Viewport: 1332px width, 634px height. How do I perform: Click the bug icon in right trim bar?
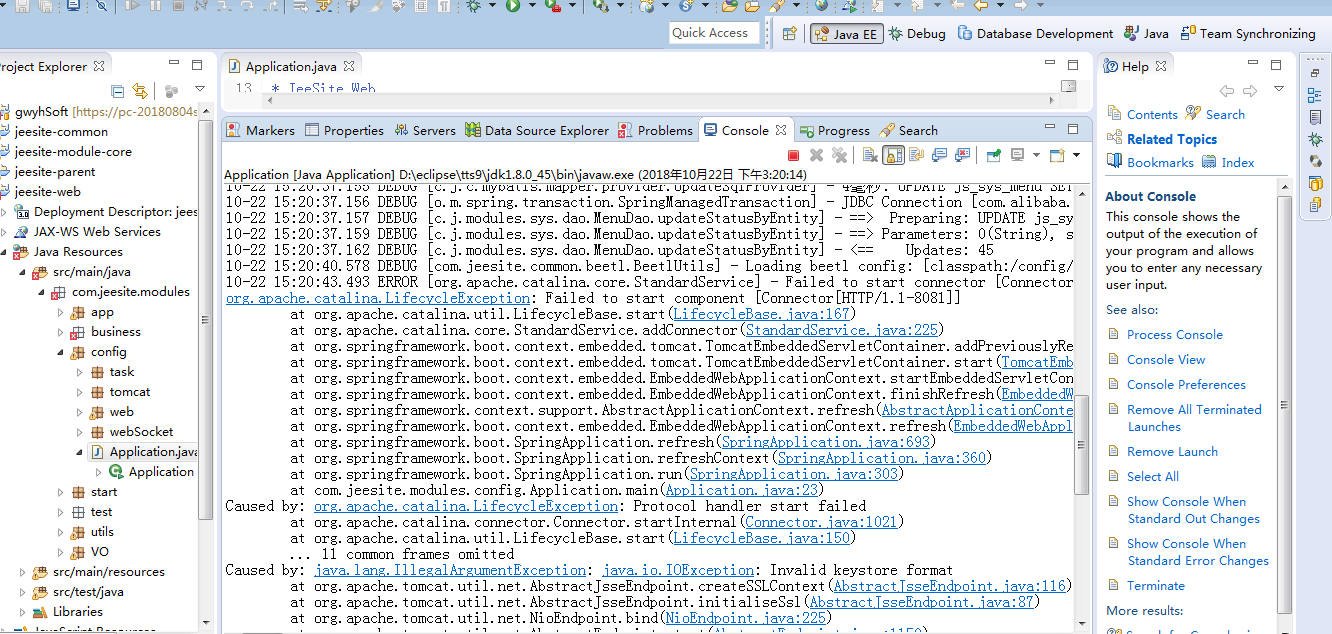(x=1315, y=140)
